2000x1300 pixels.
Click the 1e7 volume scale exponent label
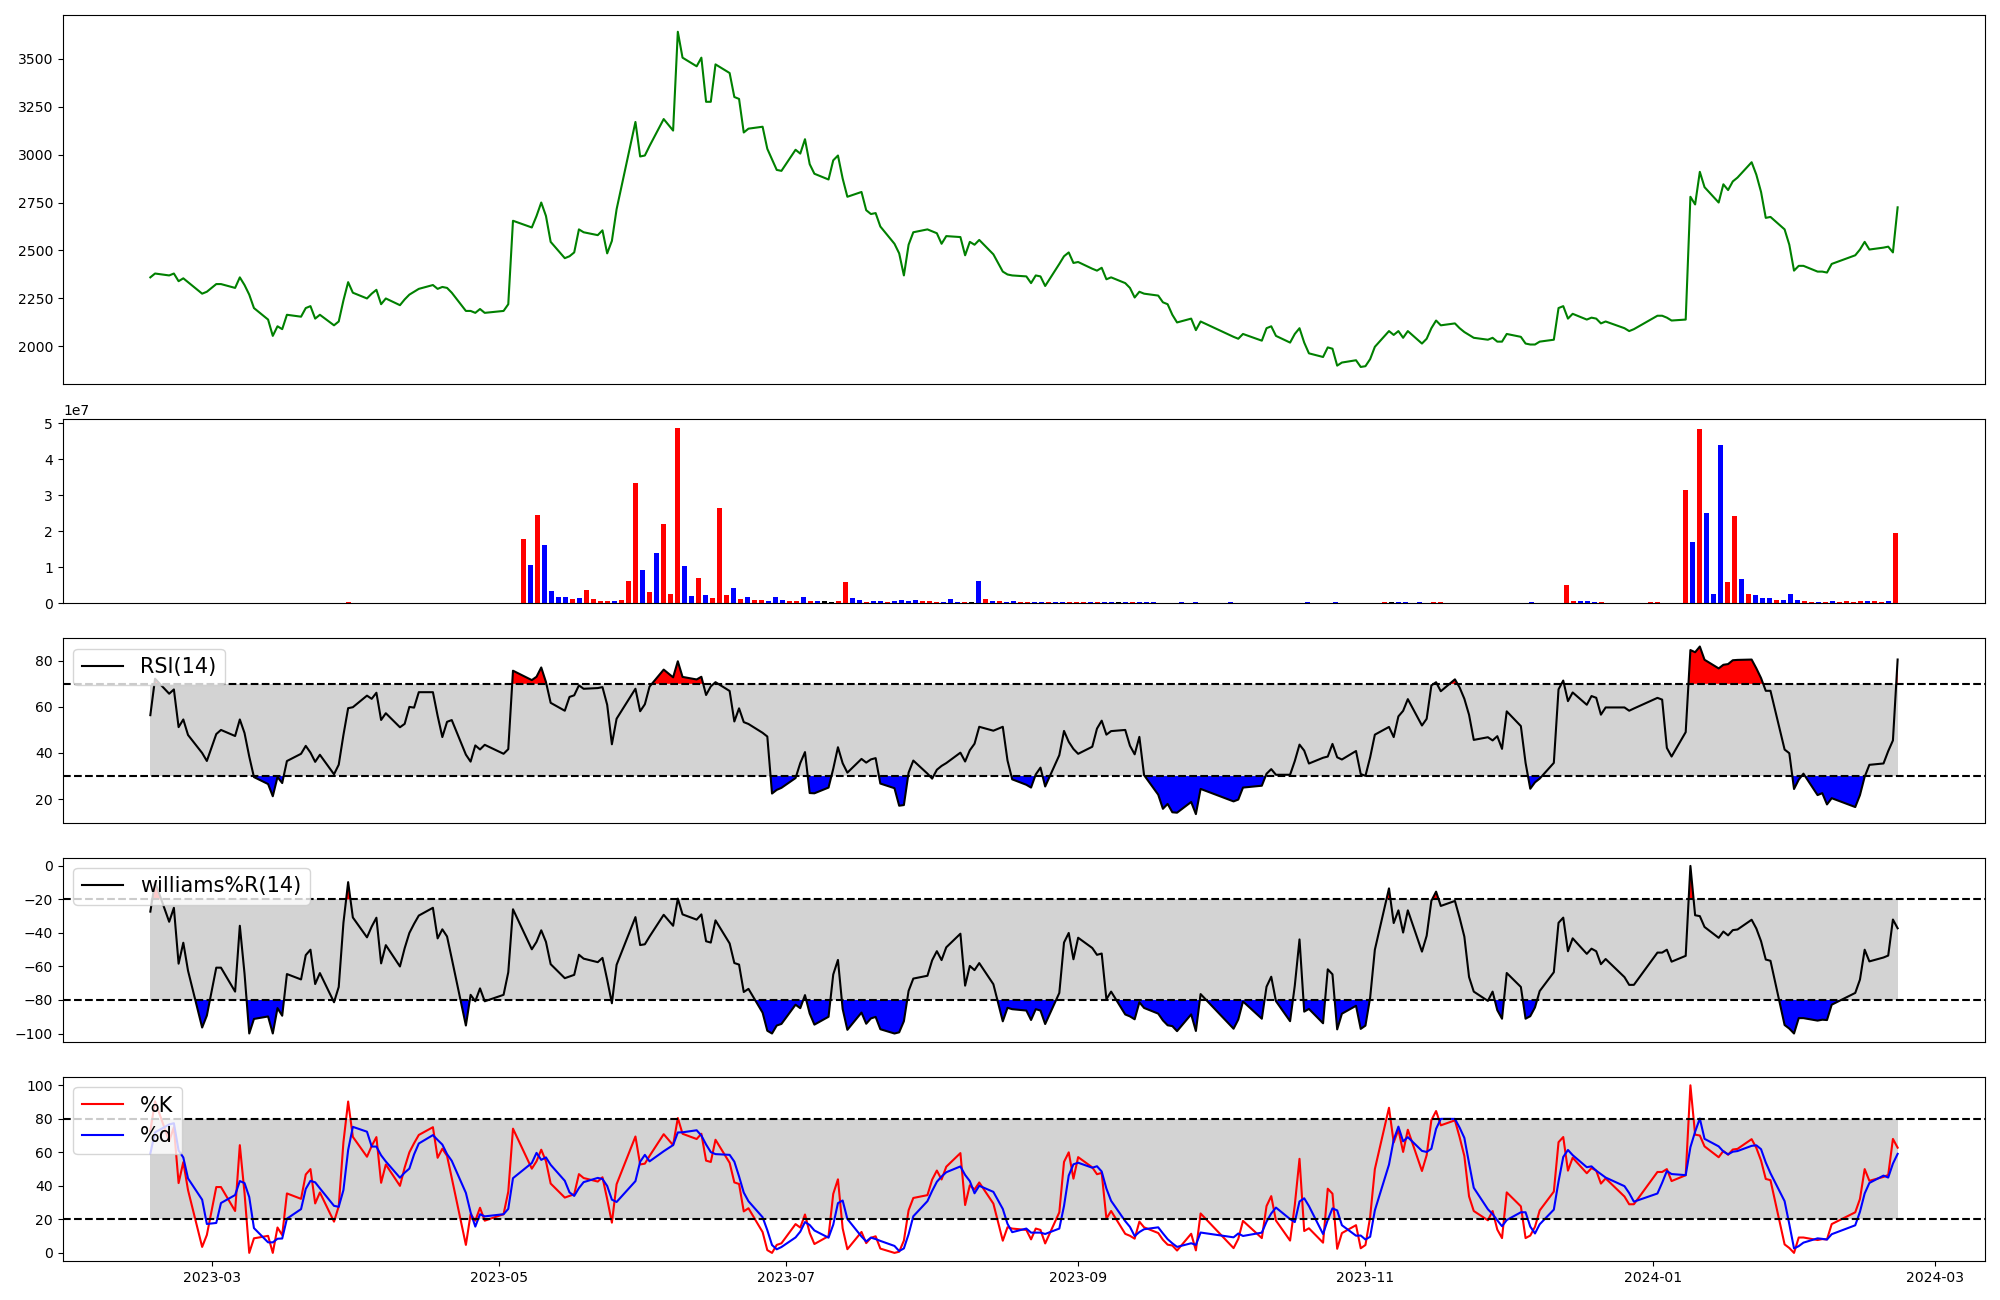[79, 411]
